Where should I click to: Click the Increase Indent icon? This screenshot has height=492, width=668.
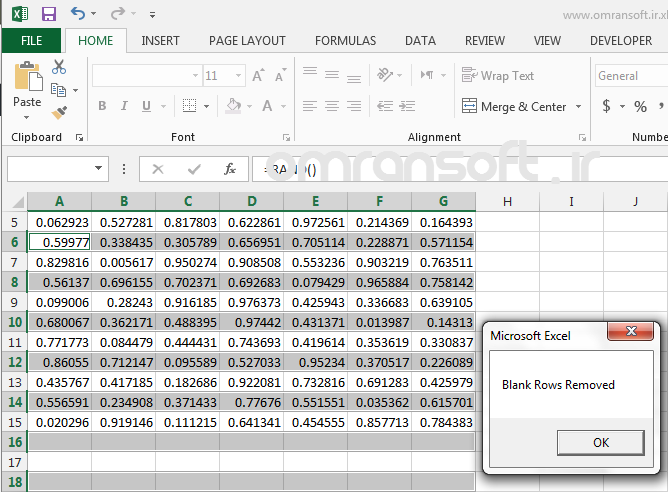pos(407,106)
